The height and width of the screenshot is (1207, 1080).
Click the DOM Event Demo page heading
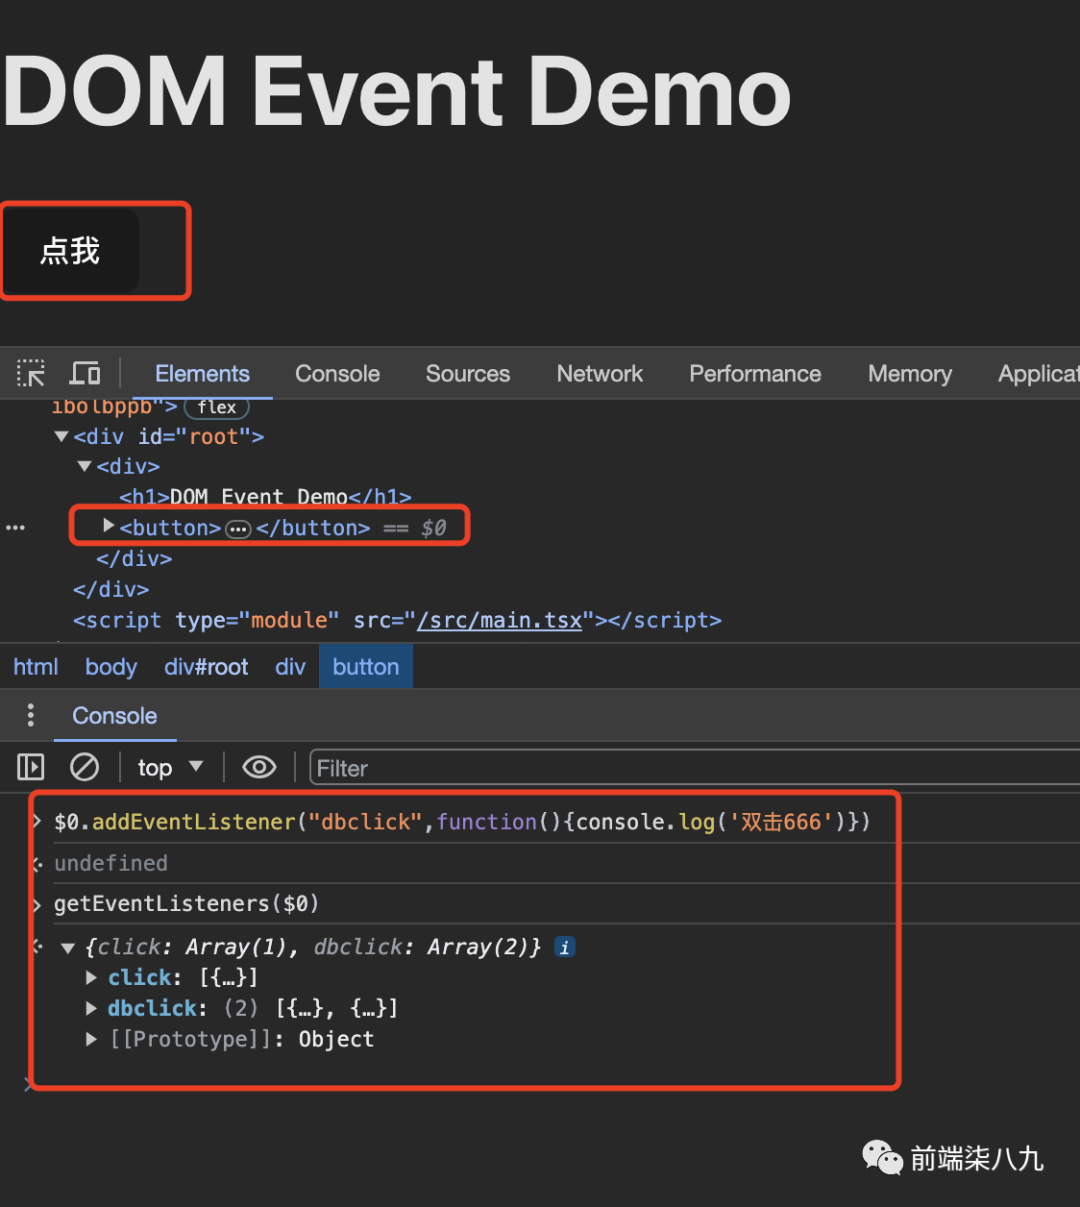(397, 91)
